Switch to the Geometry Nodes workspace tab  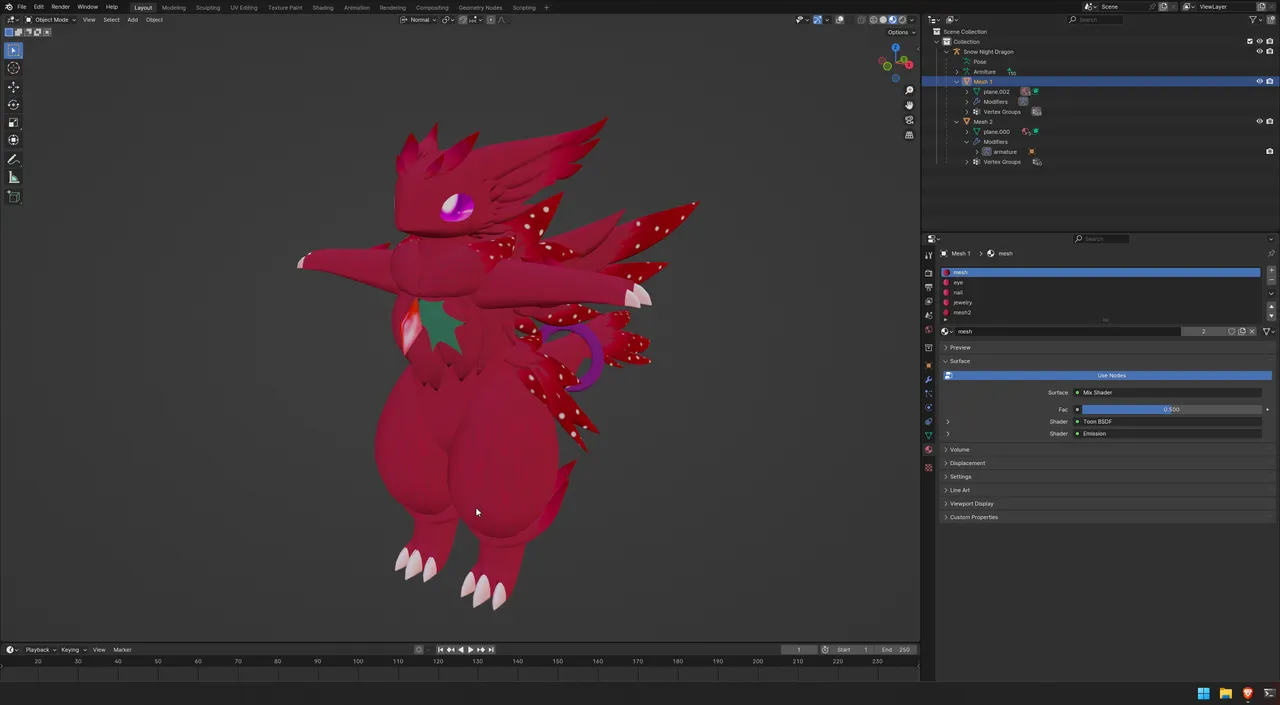480,8
